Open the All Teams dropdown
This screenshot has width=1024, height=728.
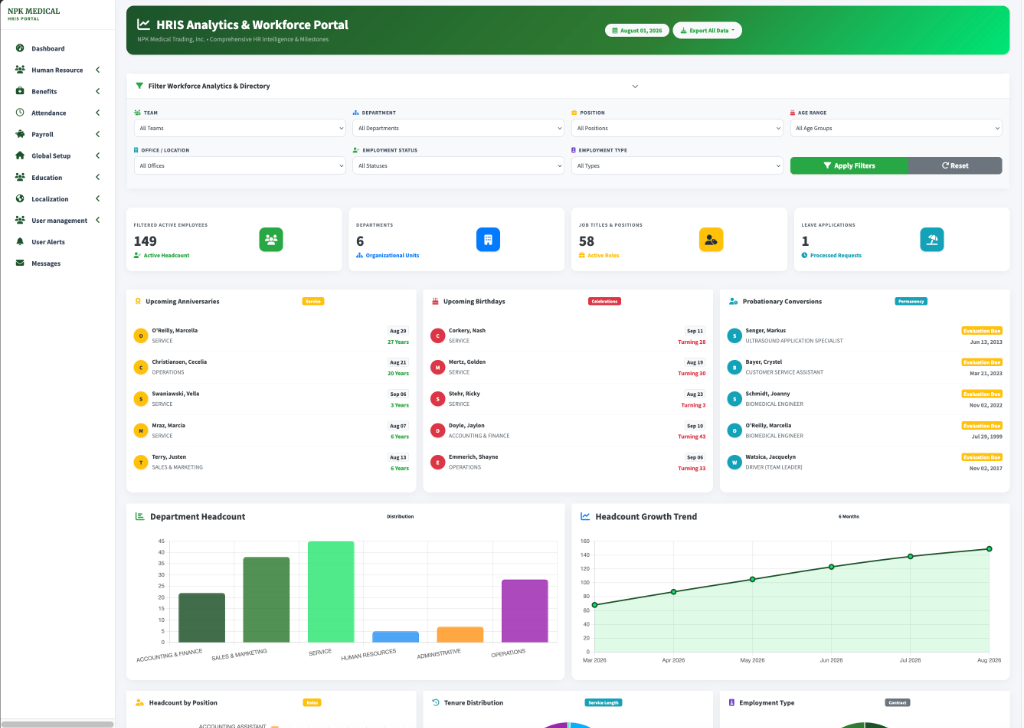pos(240,128)
